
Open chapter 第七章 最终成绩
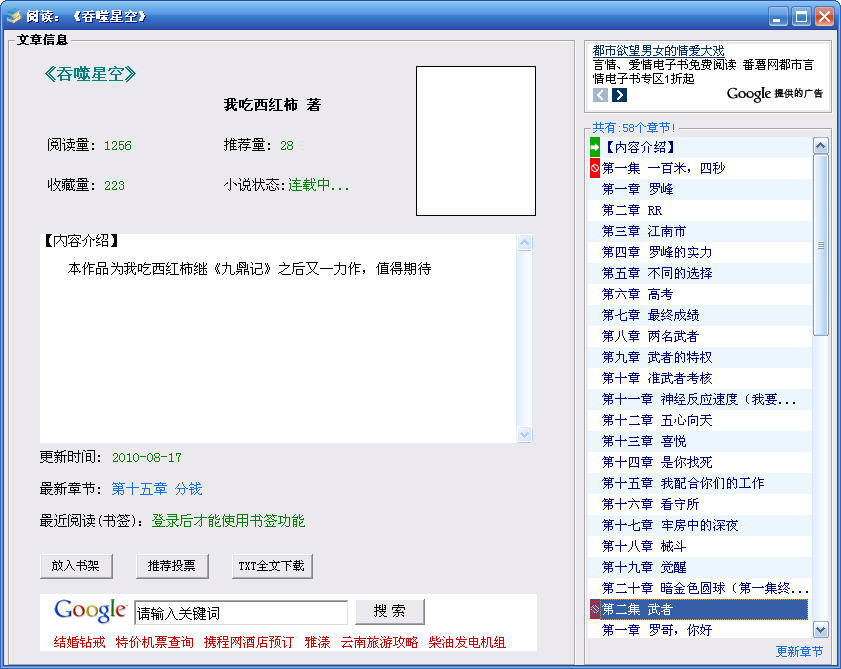coord(700,315)
